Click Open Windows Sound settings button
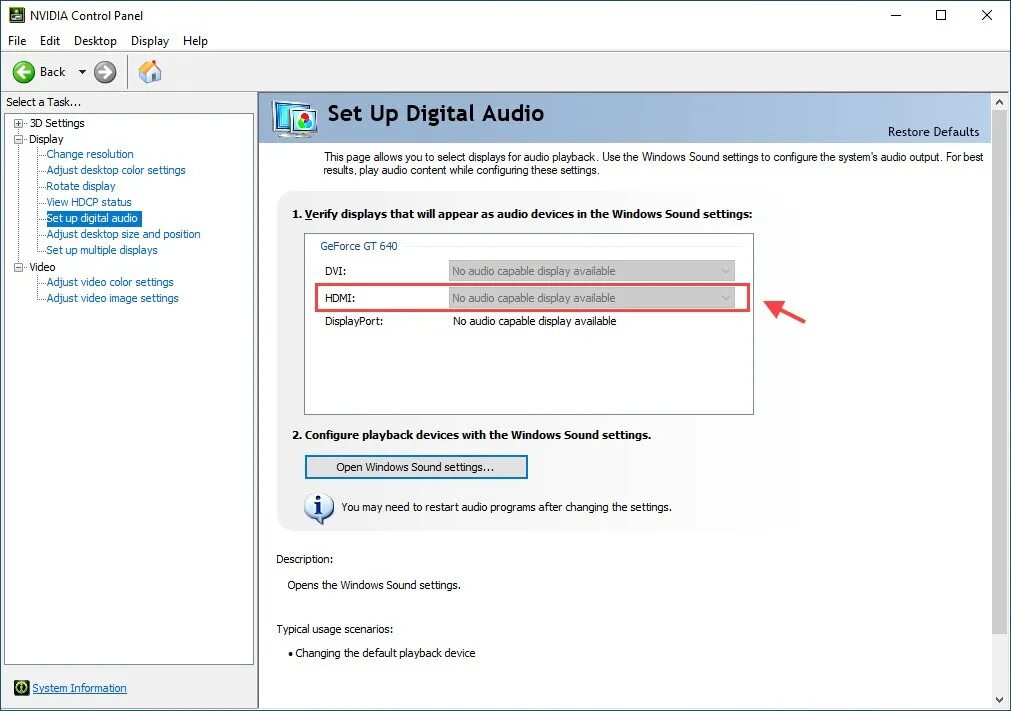 click(x=416, y=467)
